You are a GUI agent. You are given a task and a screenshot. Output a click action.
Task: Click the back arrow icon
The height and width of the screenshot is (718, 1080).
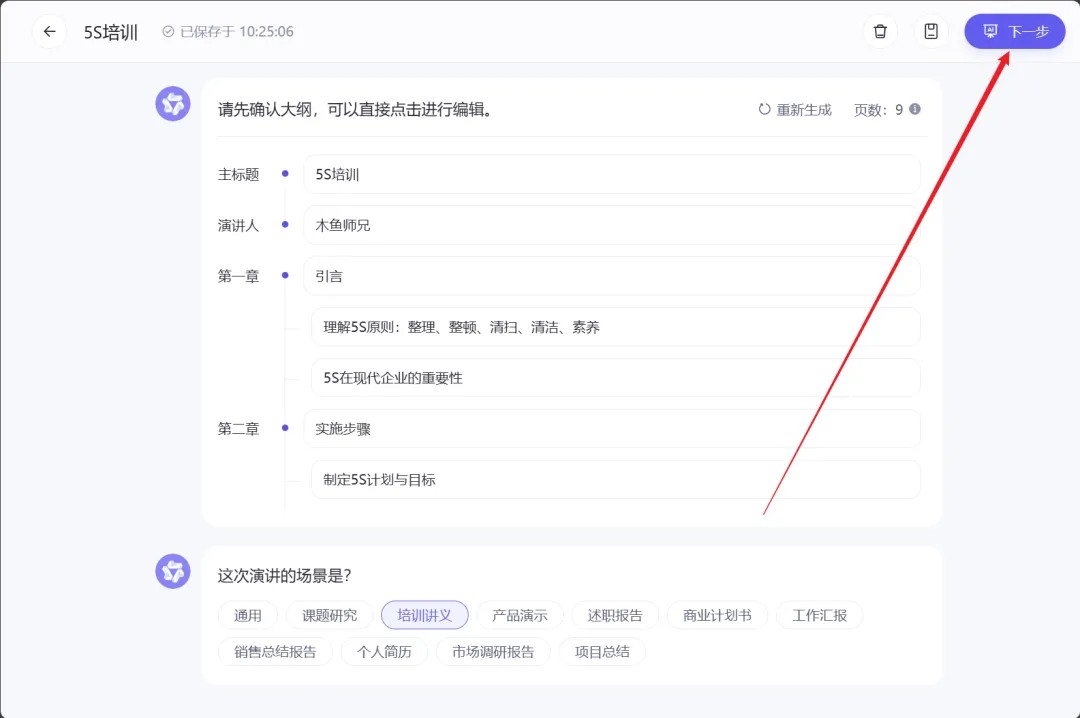coord(49,31)
